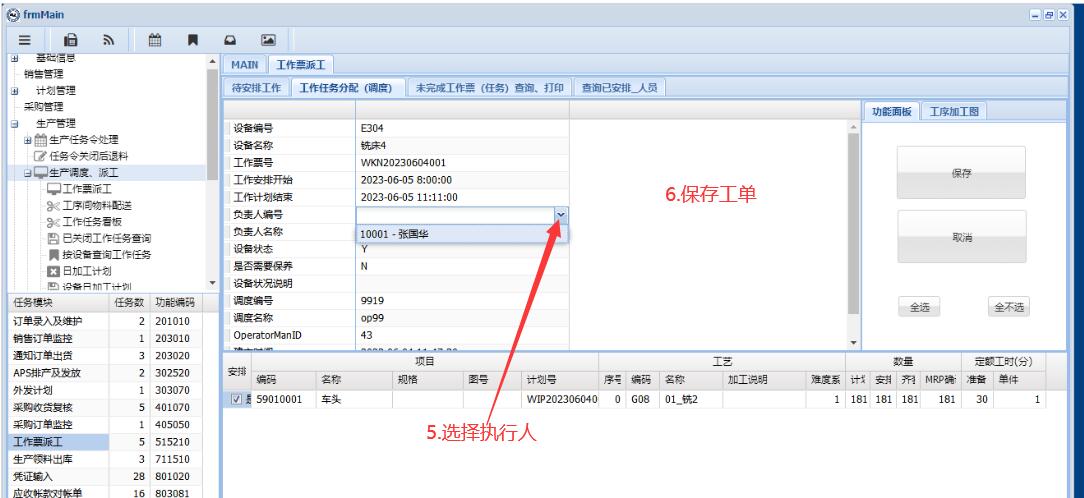Switch to the 待安排工作 tab
The image size is (1084, 498).
tap(256, 88)
